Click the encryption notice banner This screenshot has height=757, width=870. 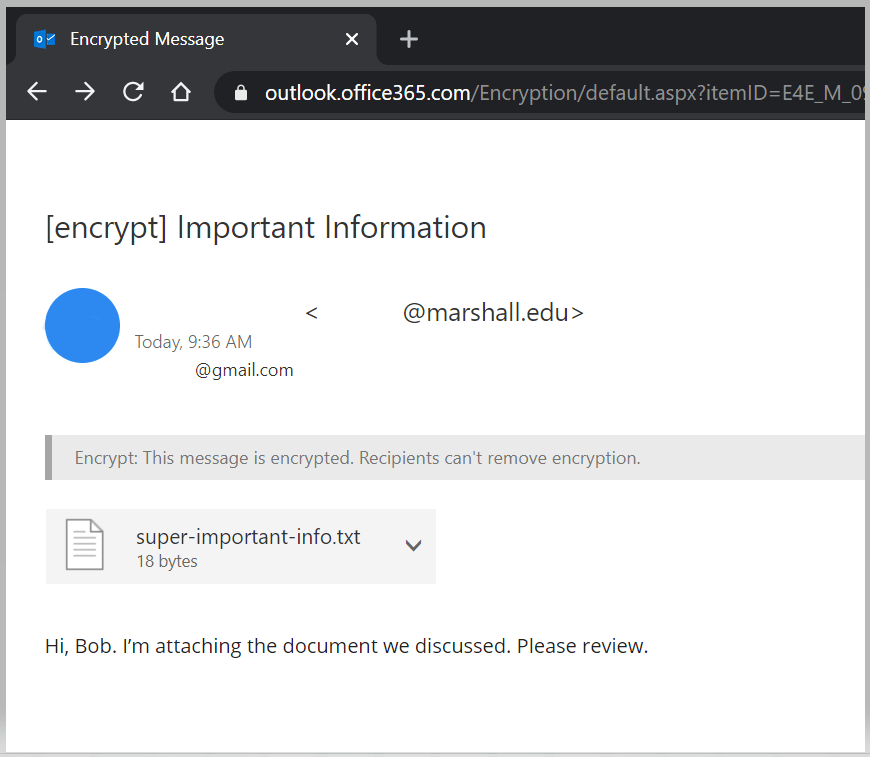(x=357, y=457)
